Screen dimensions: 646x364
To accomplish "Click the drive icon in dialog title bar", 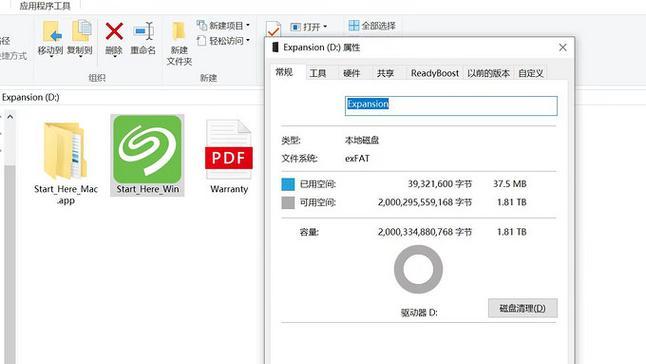I will (x=275, y=47).
